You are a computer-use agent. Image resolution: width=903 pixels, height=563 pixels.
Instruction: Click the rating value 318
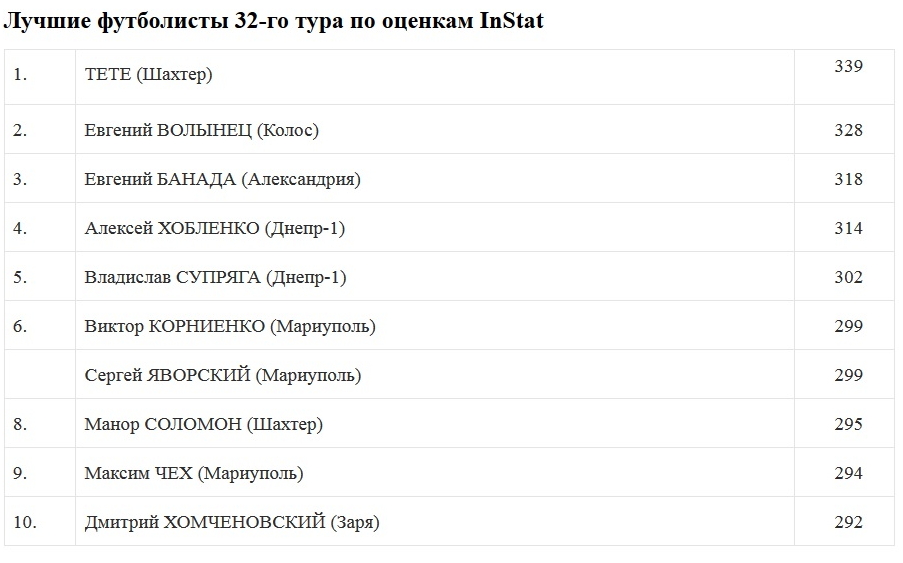click(848, 180)
